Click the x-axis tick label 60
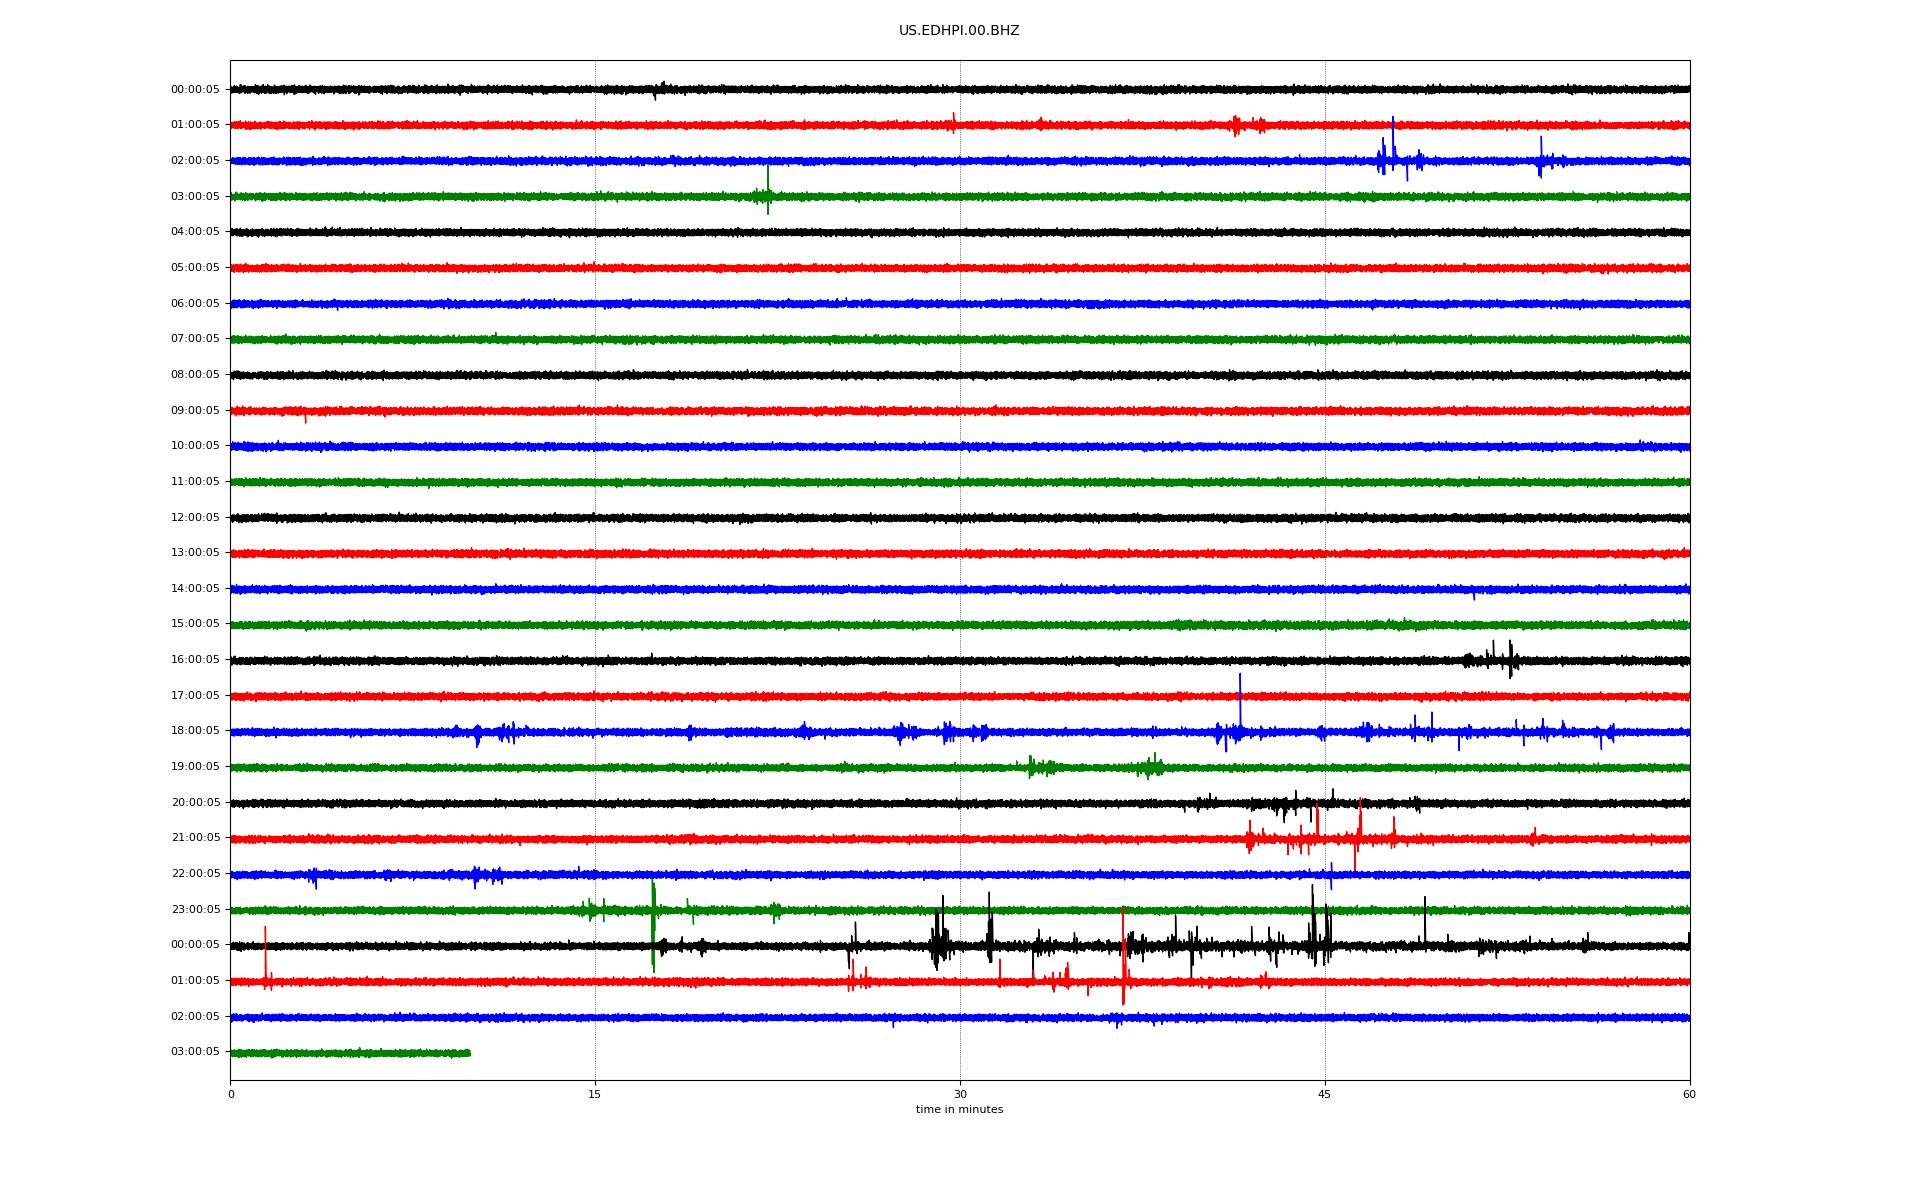Viewport: 1920px width, 1200px height. pyautogui.click(x=1689, y=1094)
